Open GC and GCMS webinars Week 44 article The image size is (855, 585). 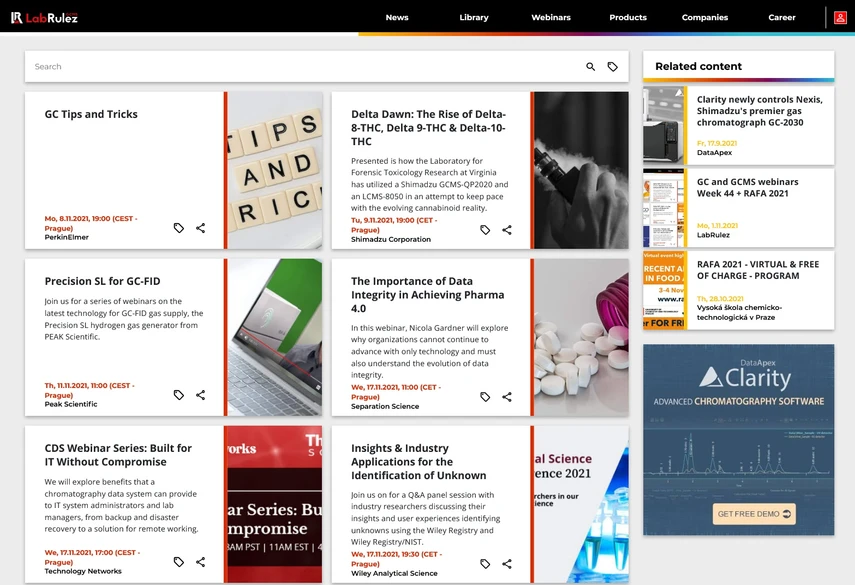748,188
